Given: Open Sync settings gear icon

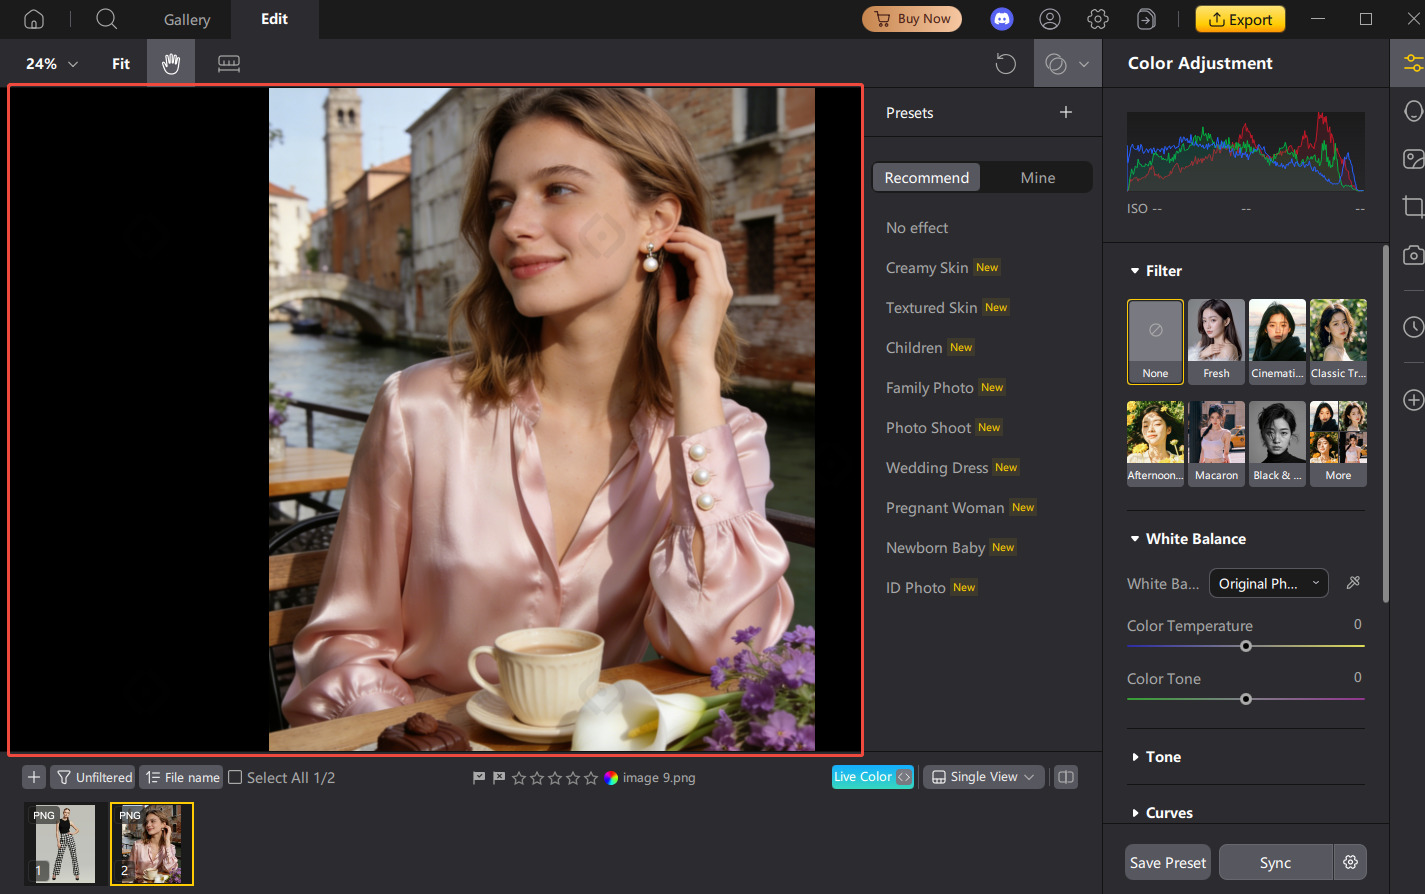Looking at the screenshot, I should pyautogui.click(x=1350, y=862).
